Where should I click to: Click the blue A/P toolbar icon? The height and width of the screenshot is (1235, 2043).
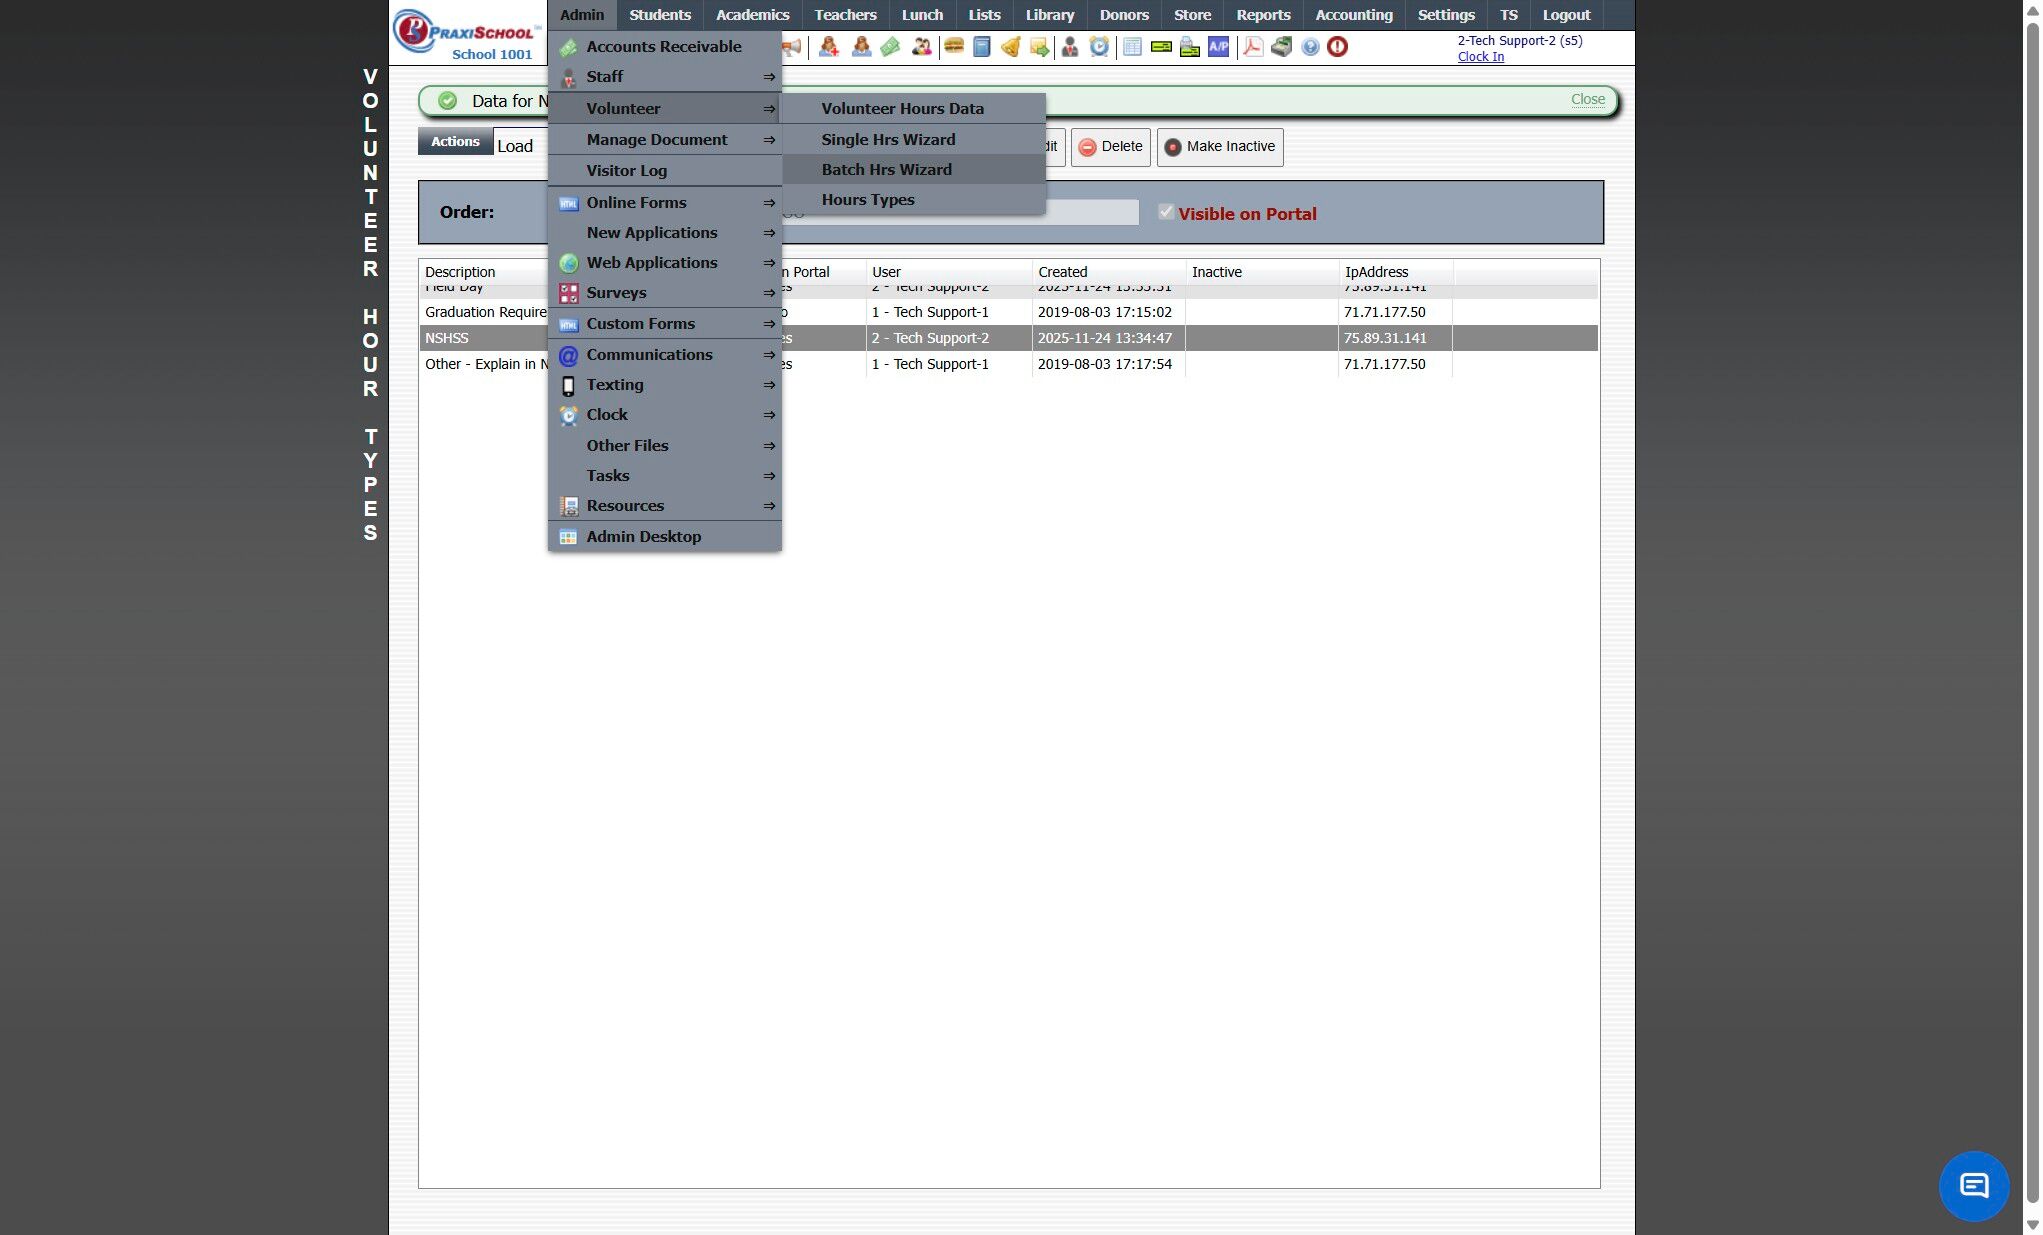click(1218, 46)
